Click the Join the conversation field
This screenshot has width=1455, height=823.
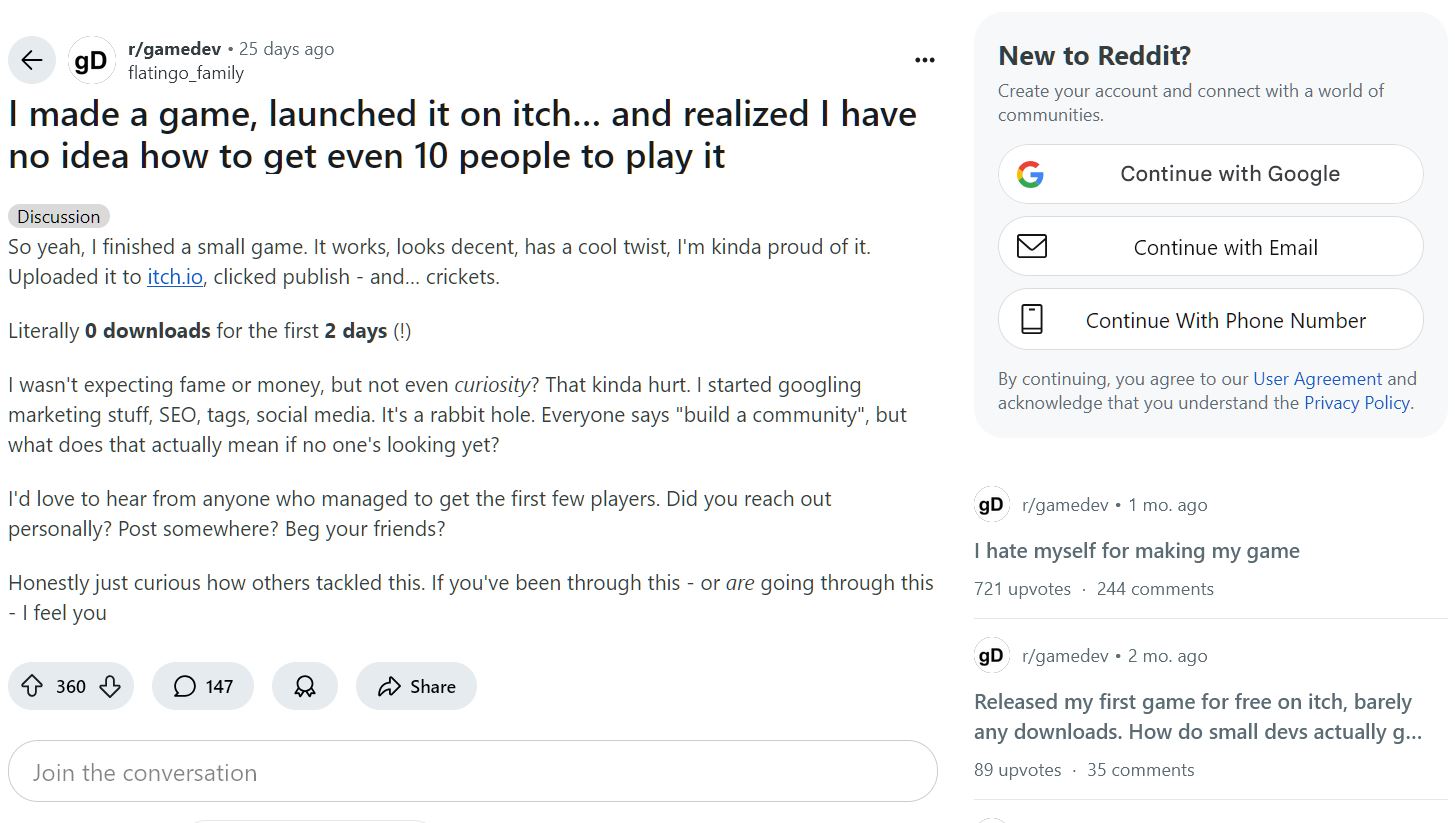click(473, 771)
